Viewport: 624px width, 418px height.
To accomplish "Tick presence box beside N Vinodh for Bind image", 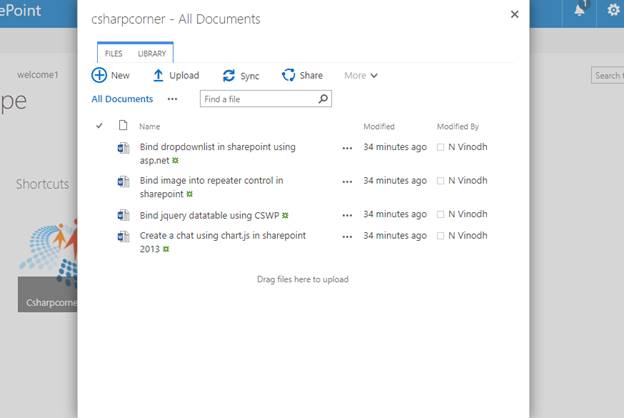I will pos(440,181).
